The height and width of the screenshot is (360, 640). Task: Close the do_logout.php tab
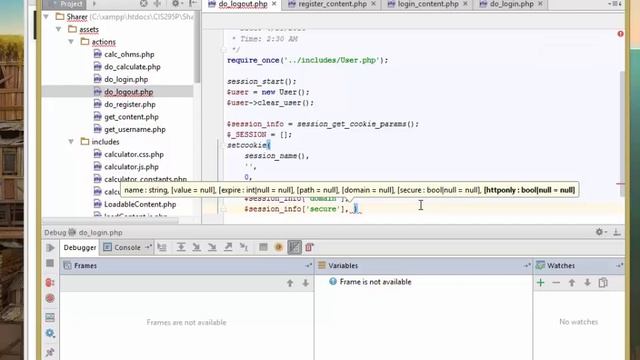(274, 4)
